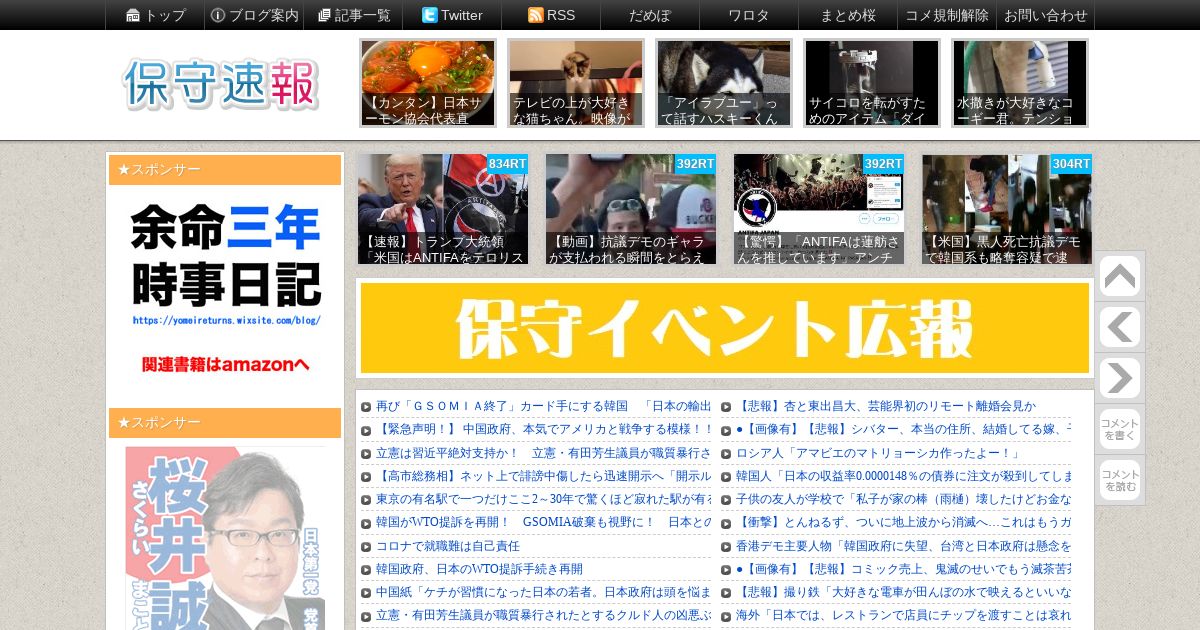Open the Twitter link in navigation bar
The height and width of the screenshot is (630, 1200).
point(452,15)
